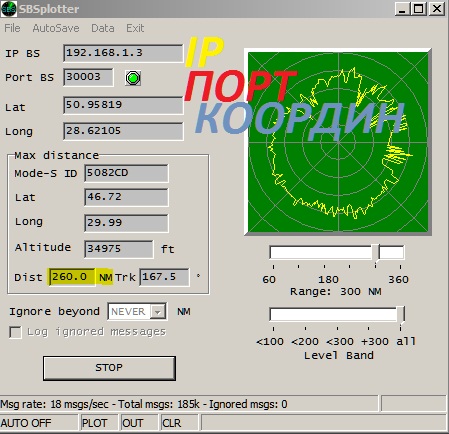Click the 360 mark under Range slider
Viewport: 449px width, 434px height.
tap(398, 279)
